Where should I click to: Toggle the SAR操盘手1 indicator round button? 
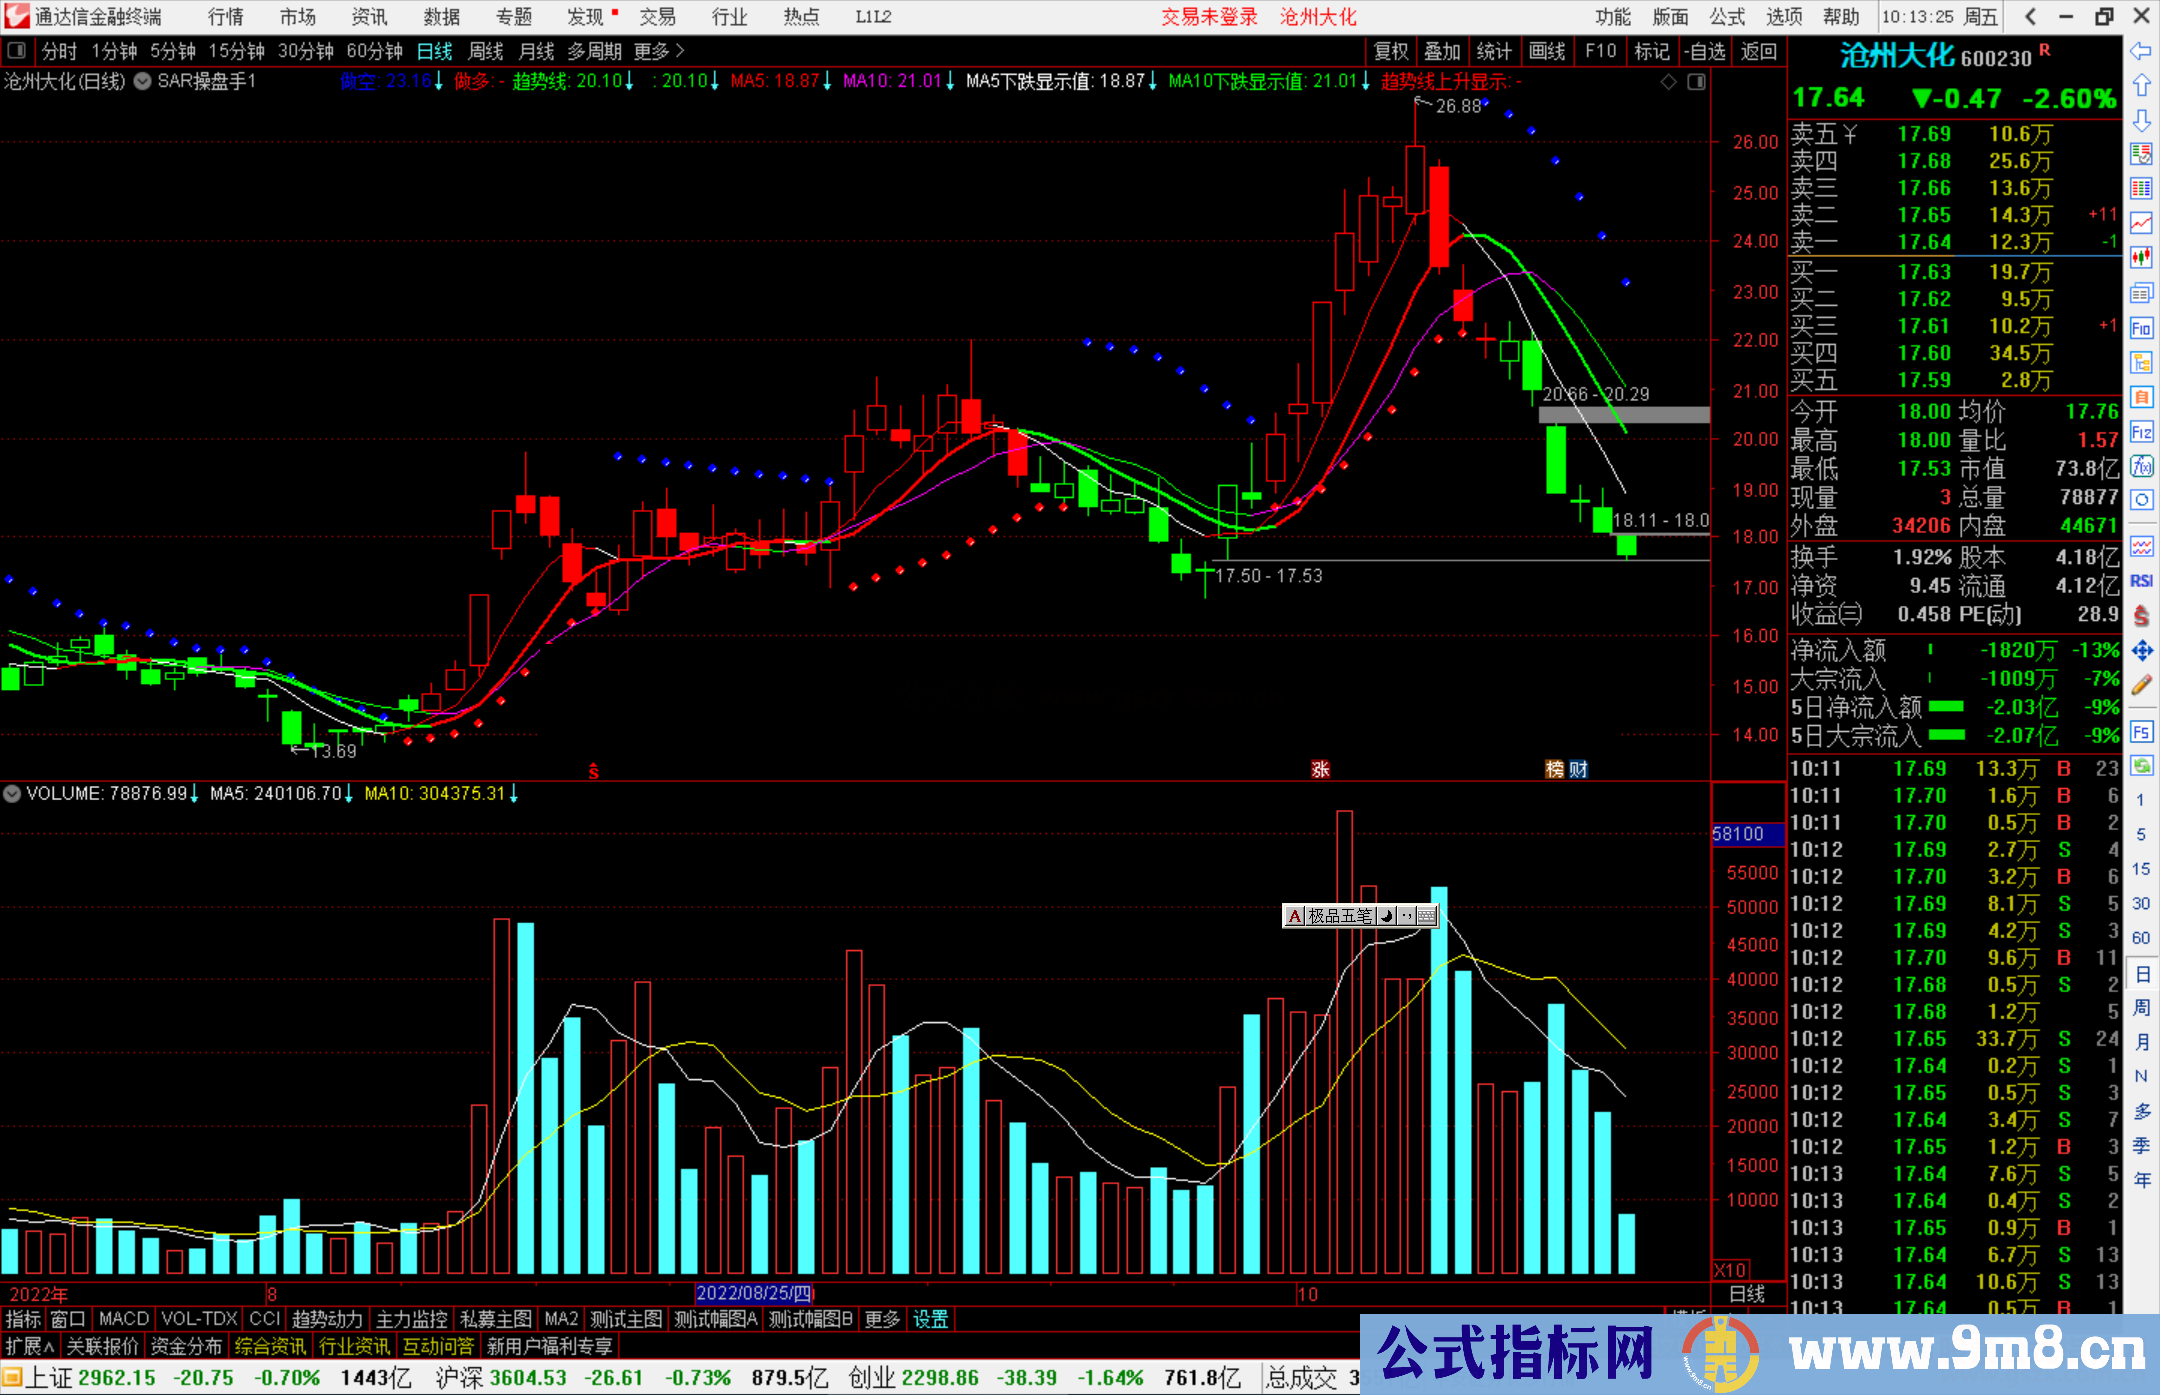point(143,81)
